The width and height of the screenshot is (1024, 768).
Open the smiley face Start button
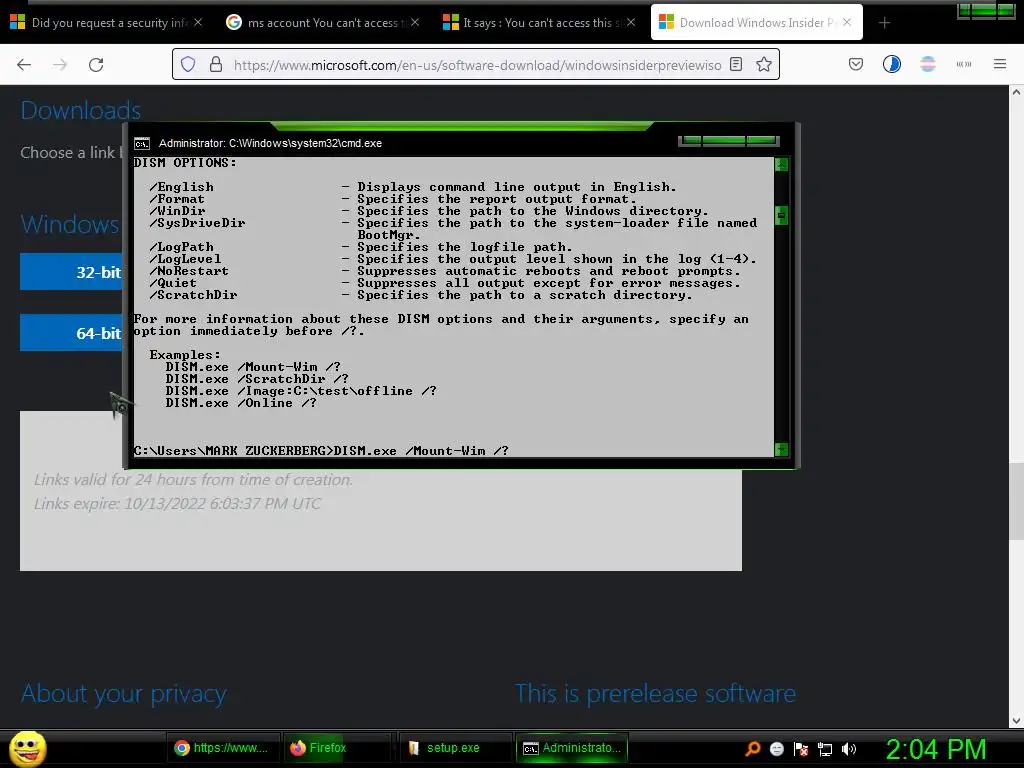28,748
